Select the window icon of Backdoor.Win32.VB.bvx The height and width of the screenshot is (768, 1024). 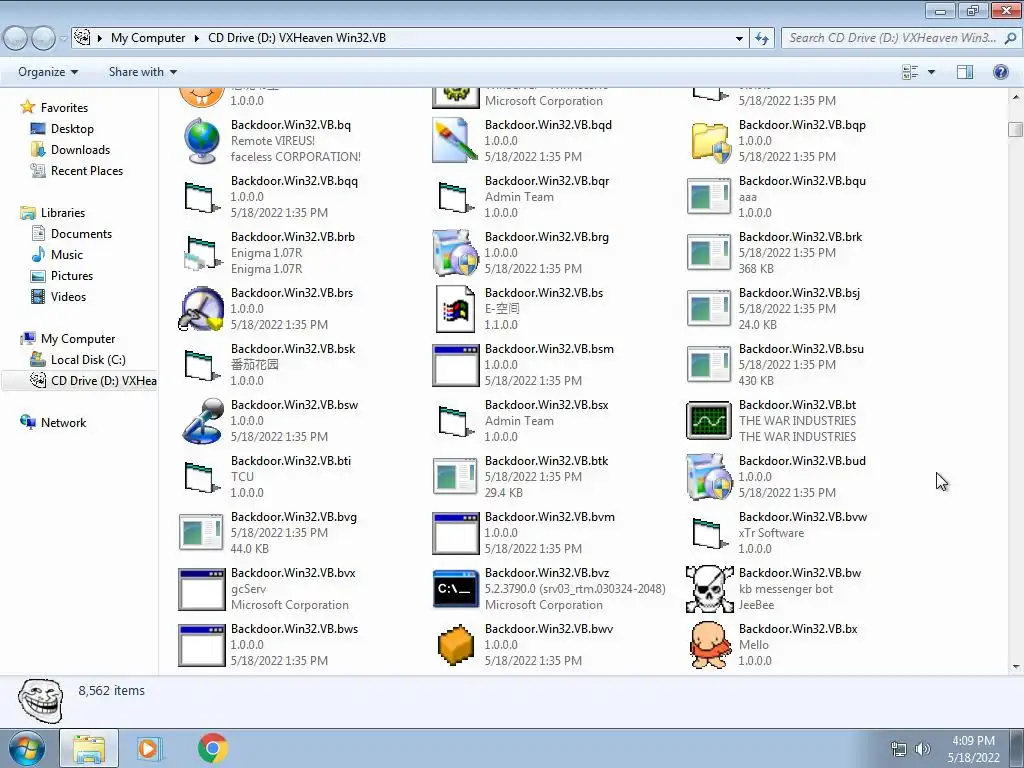click(x=201, y=590)
